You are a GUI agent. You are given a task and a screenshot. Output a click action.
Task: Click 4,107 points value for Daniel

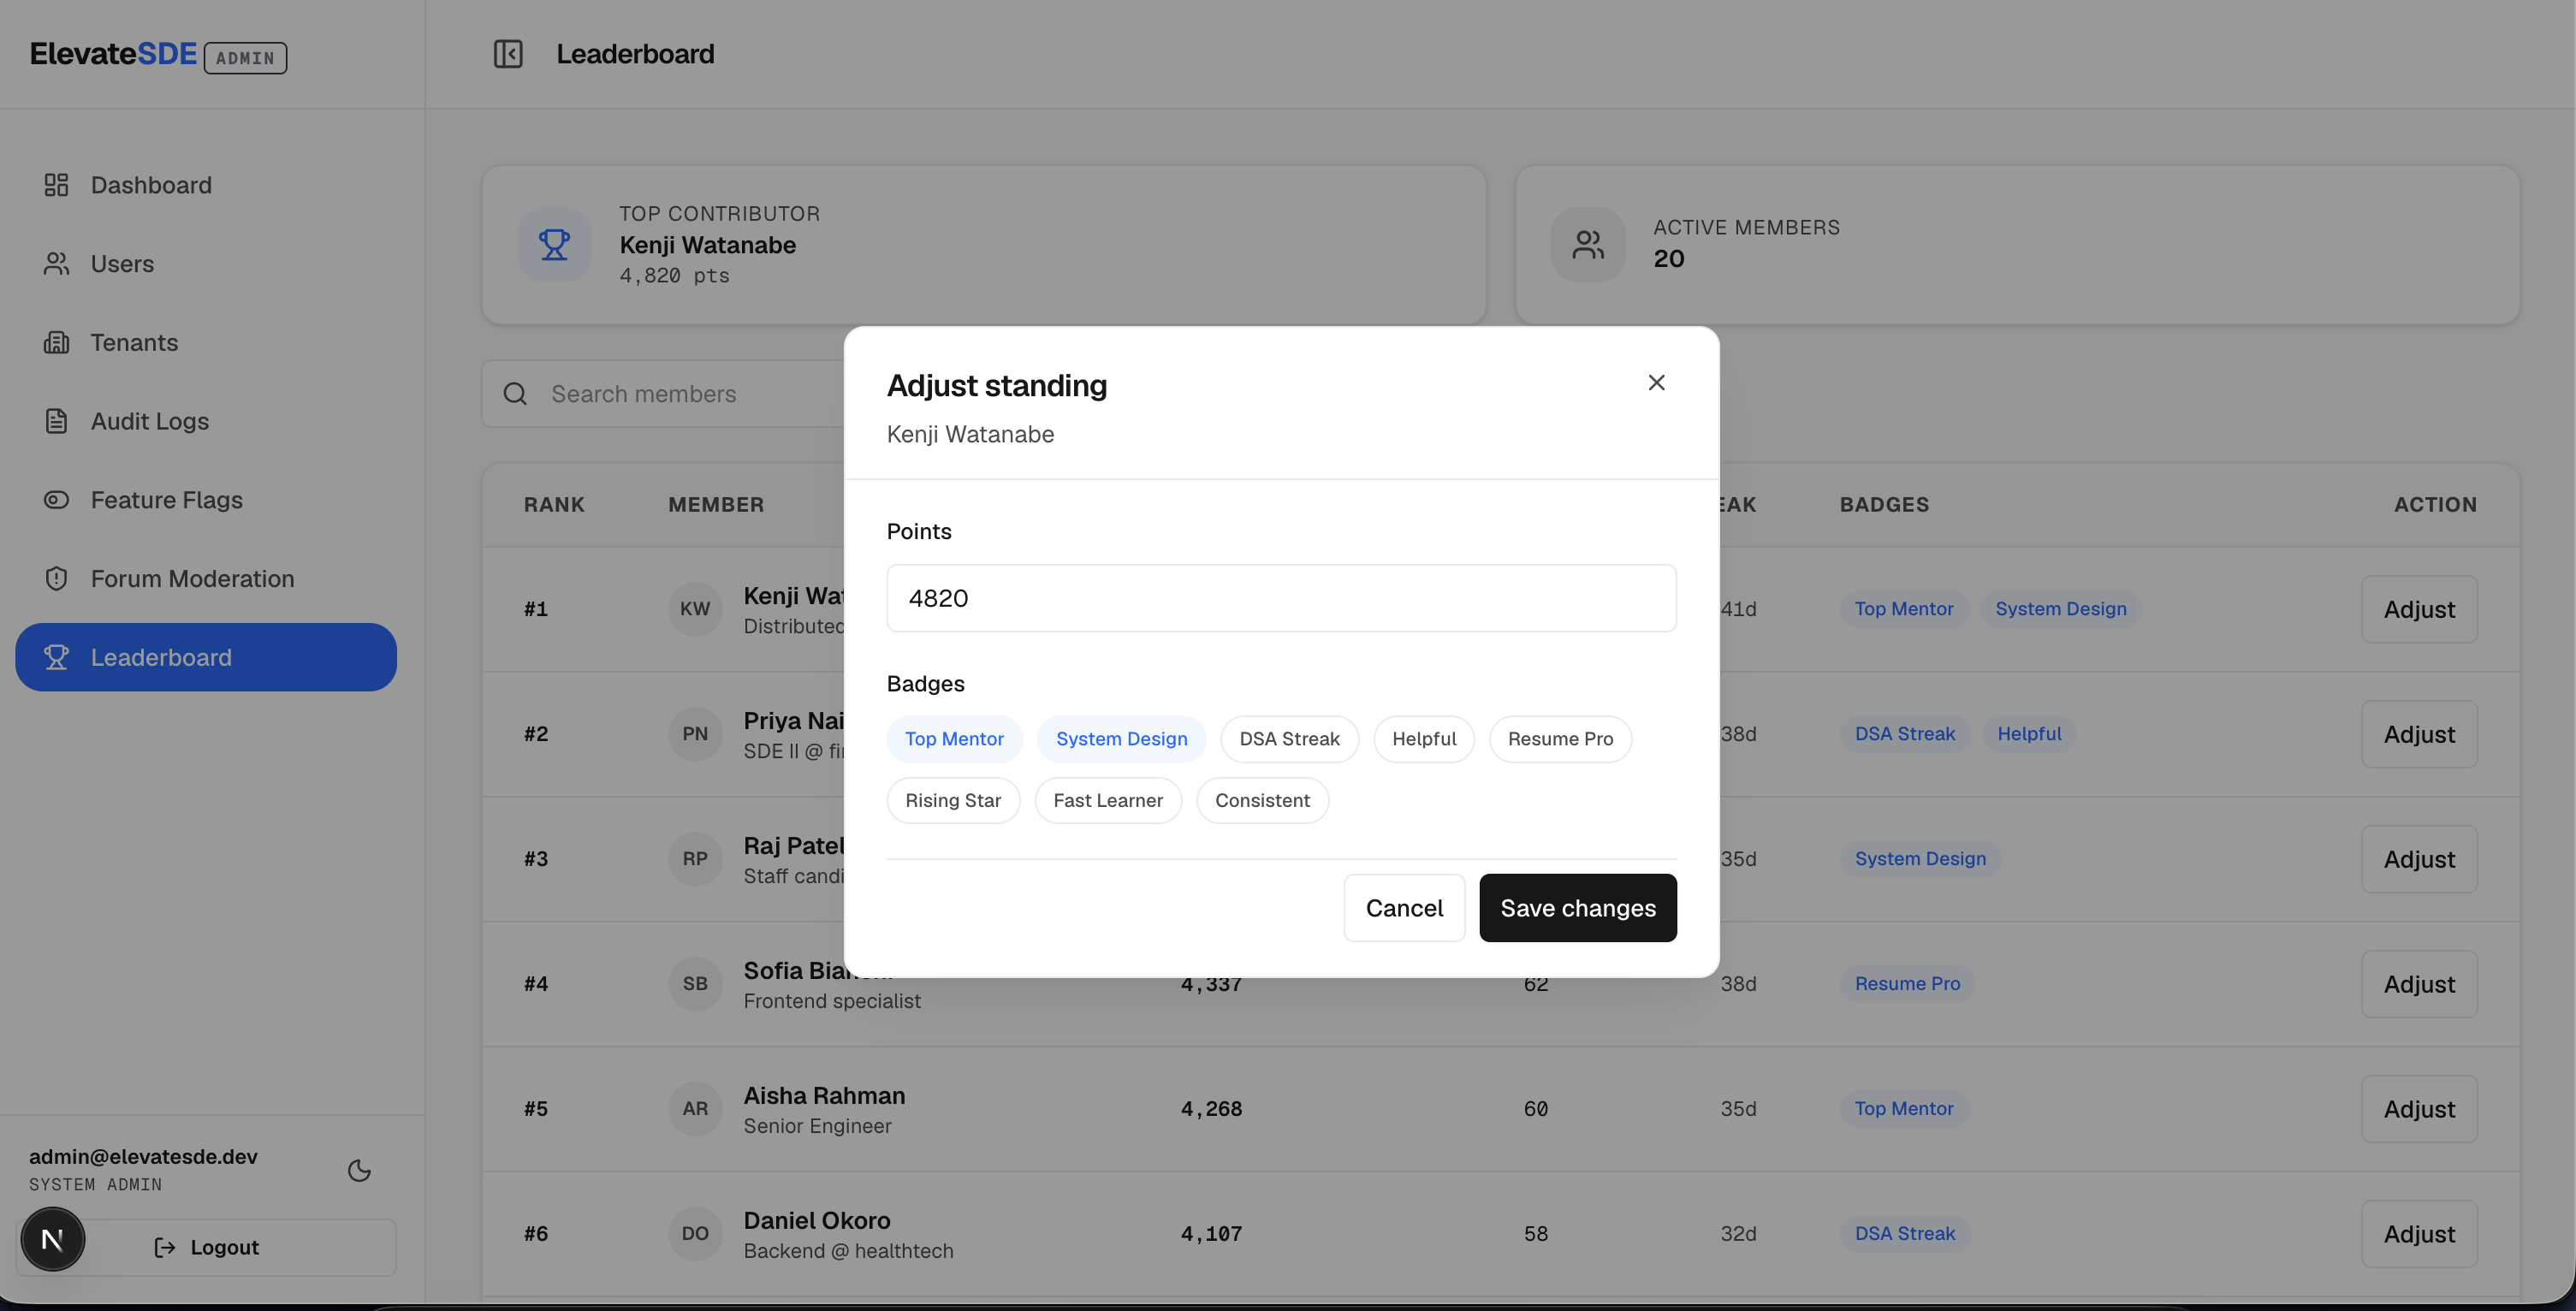(x=1211, y=1234)
